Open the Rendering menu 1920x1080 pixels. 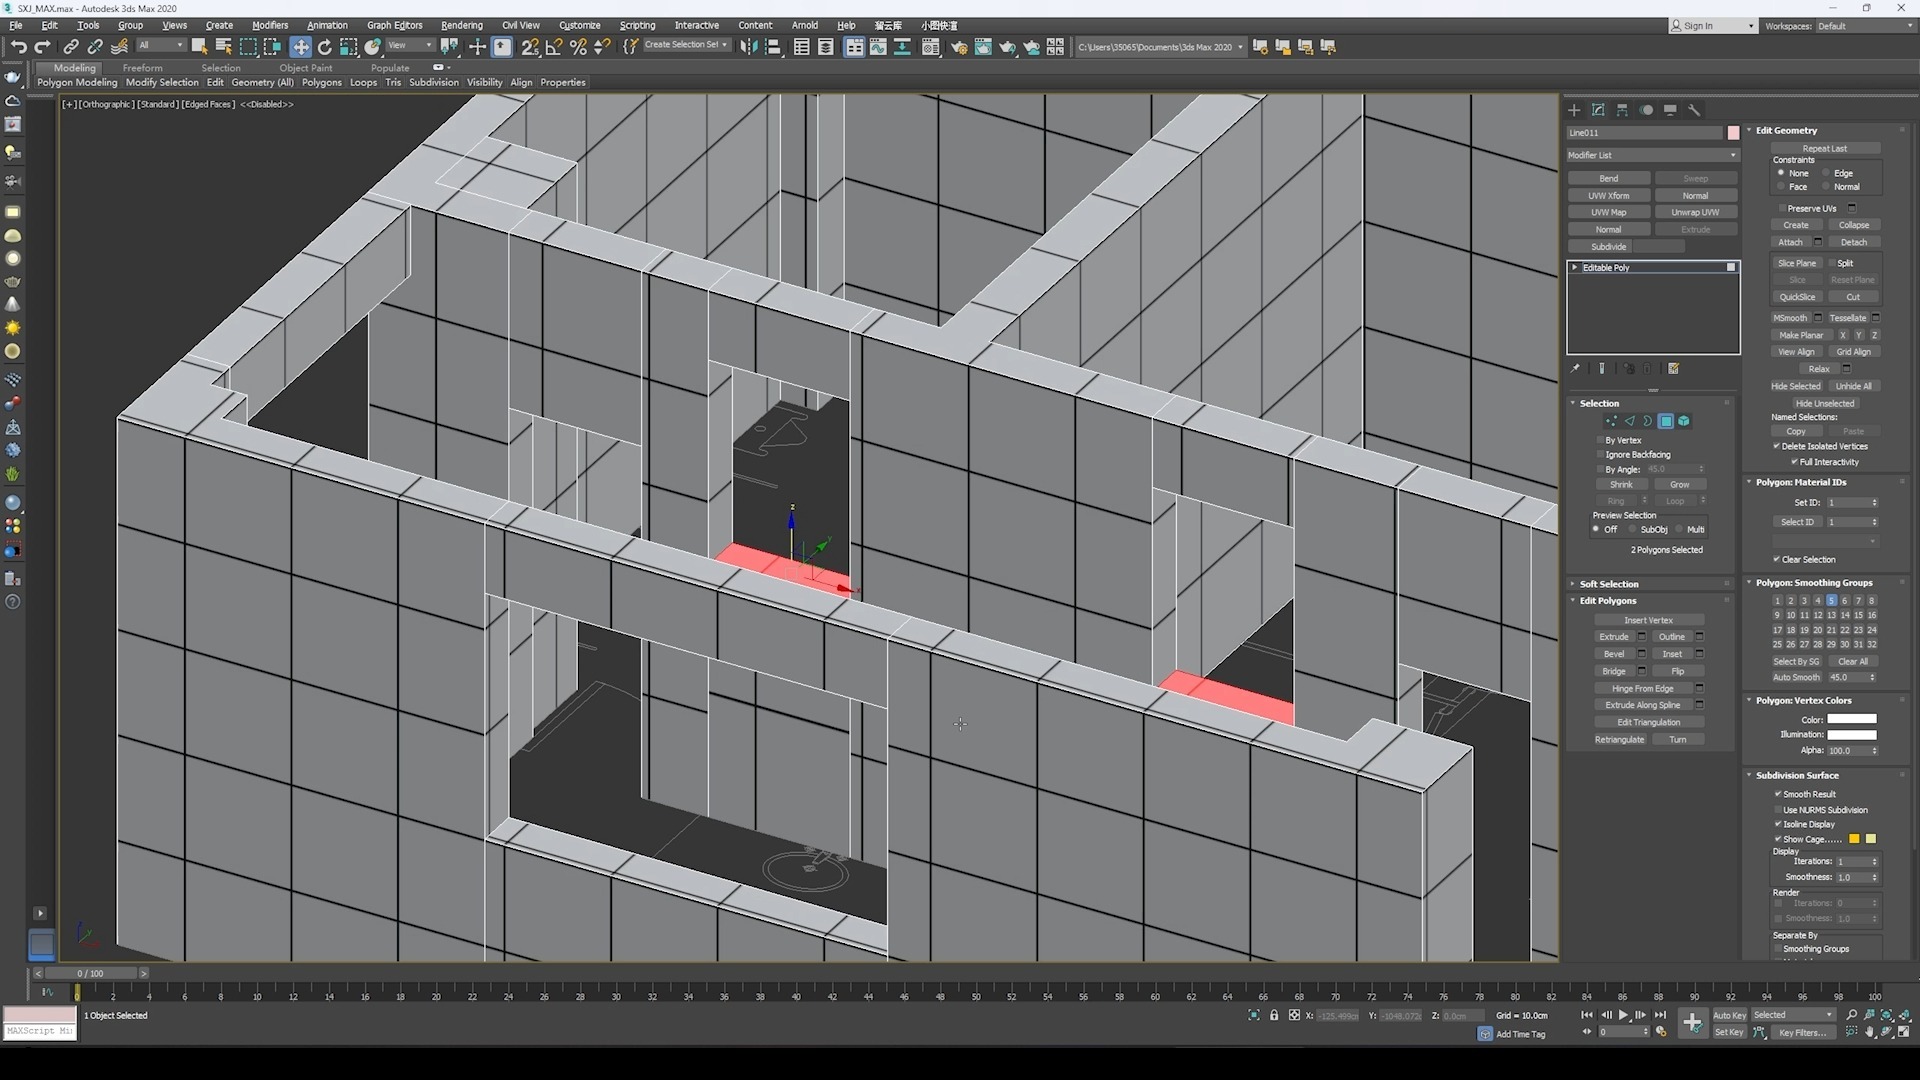click(x=462, y=25)
